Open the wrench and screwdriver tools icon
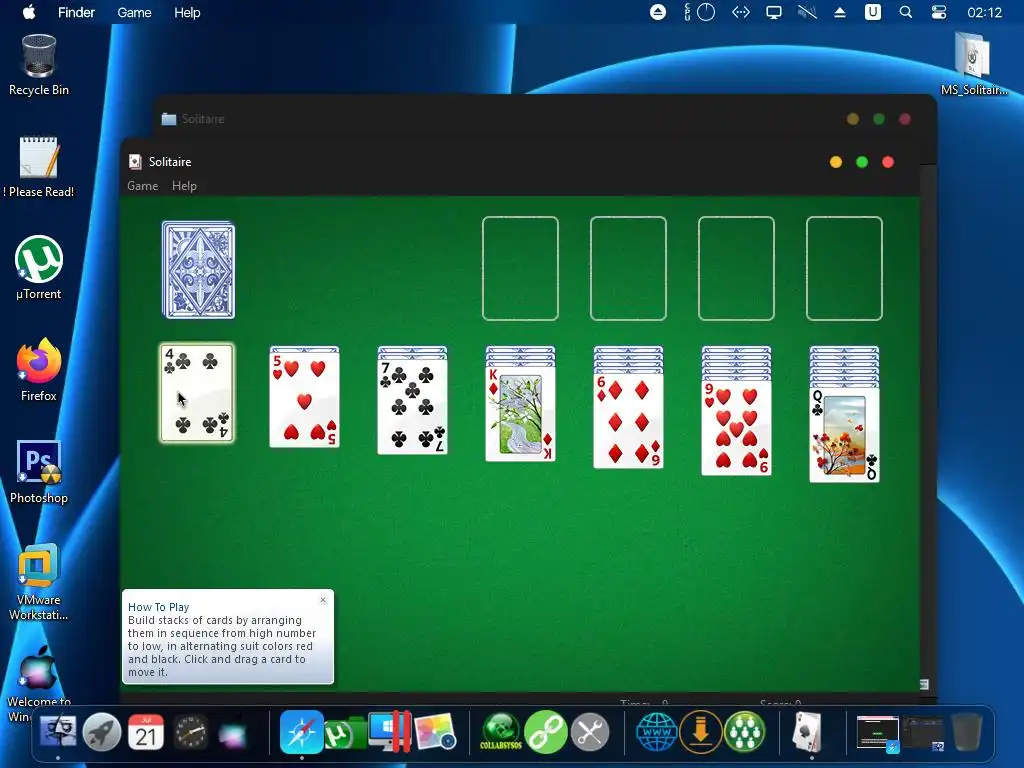1024x768 pixels. tap(590, 732)
